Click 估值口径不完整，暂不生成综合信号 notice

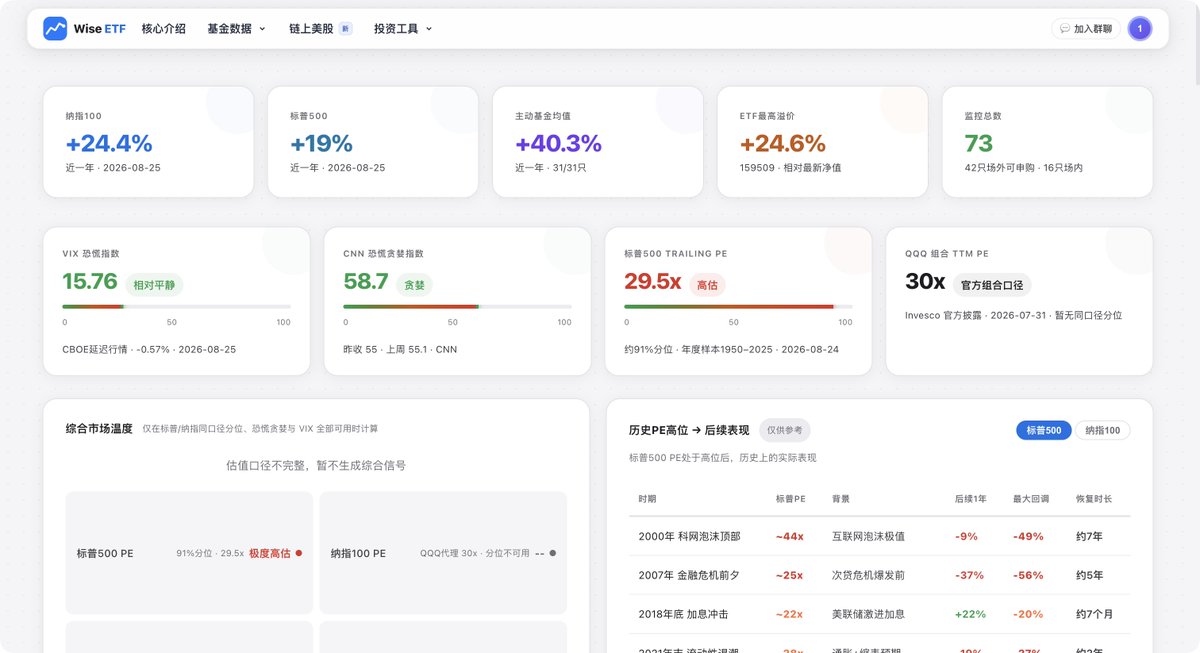316,465
